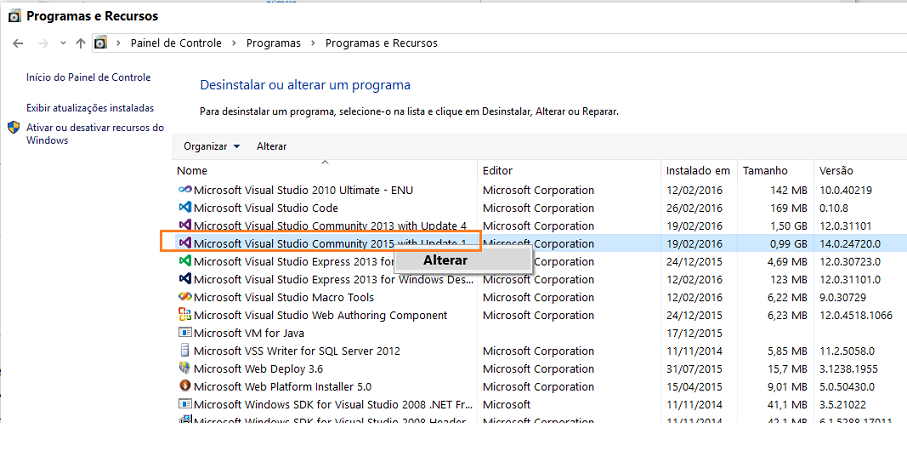This screenshot has height=468, width=907.
Task: Click the 41,1 MB size cell
Action: [787, 405]
